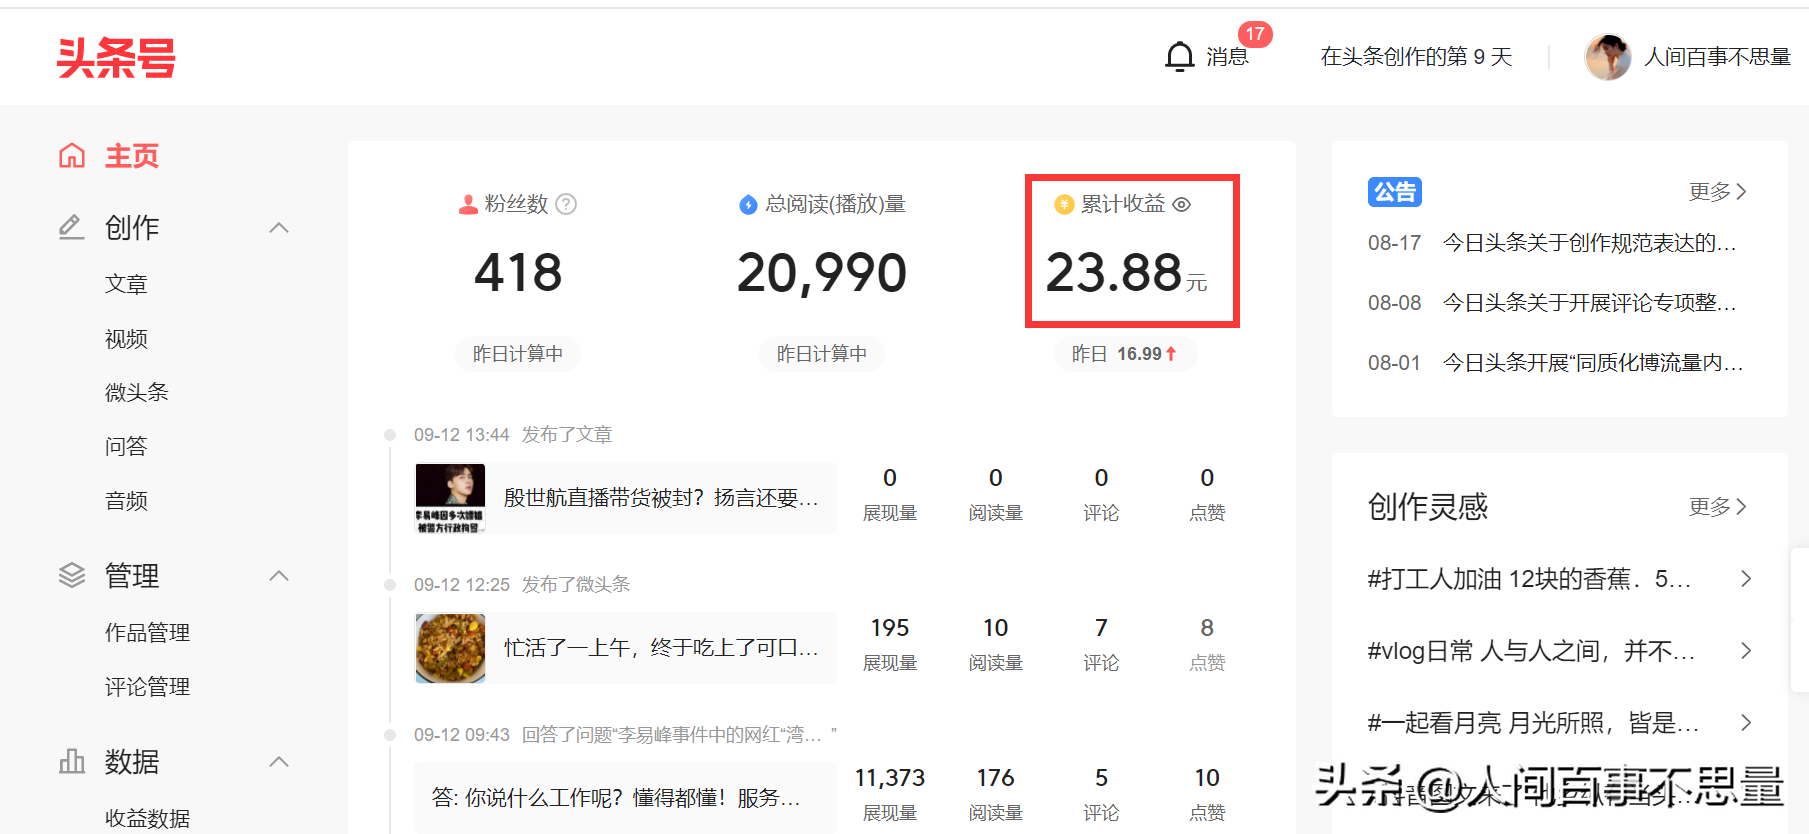This screenshot has height=834, width=1809.
Task: Click the #vlog日常 人与人之间 topic text
Action: tap(1531, 651)
